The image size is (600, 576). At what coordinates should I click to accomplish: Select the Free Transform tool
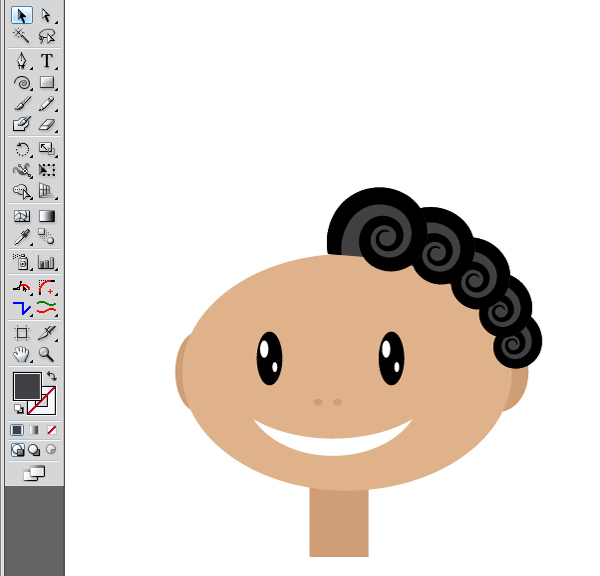pos(46,170)
